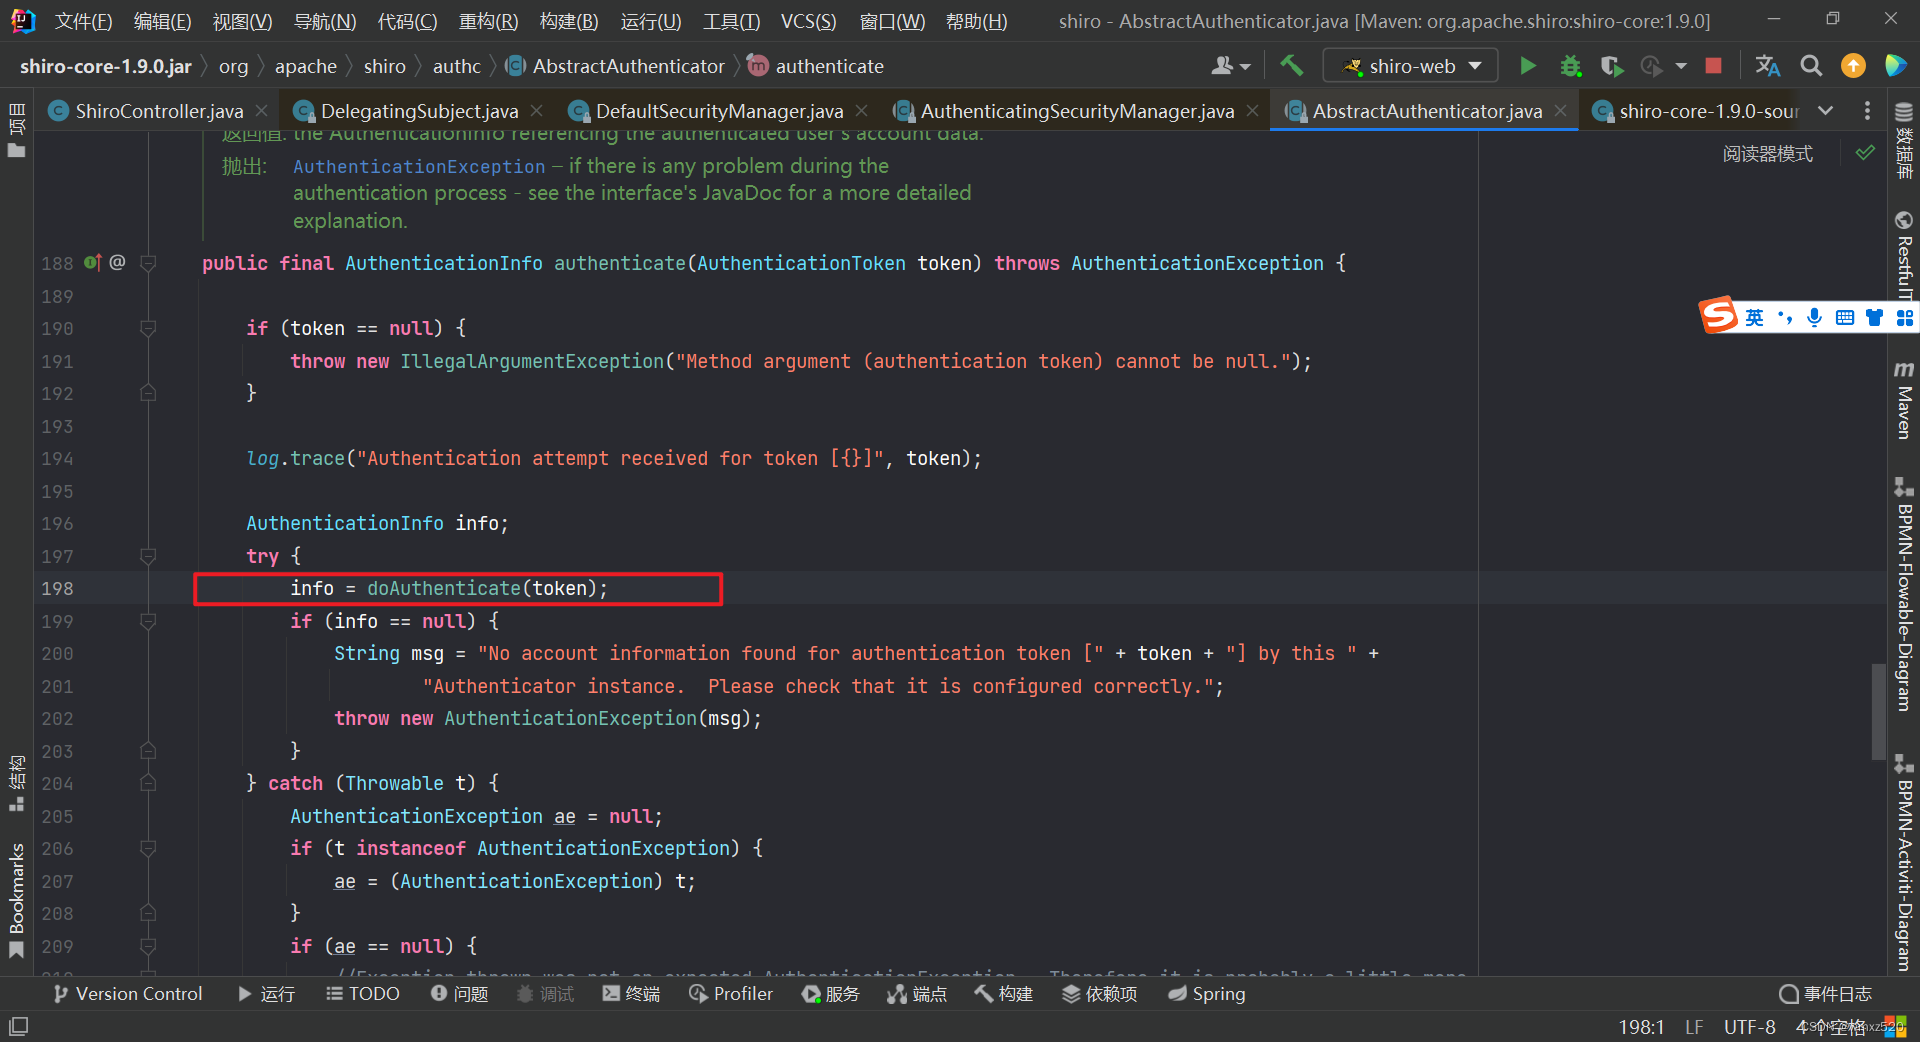Viewport: 1920px width, 1042px height.
Task: Click the inspection green checkmark indicator
Action: 1865,153
